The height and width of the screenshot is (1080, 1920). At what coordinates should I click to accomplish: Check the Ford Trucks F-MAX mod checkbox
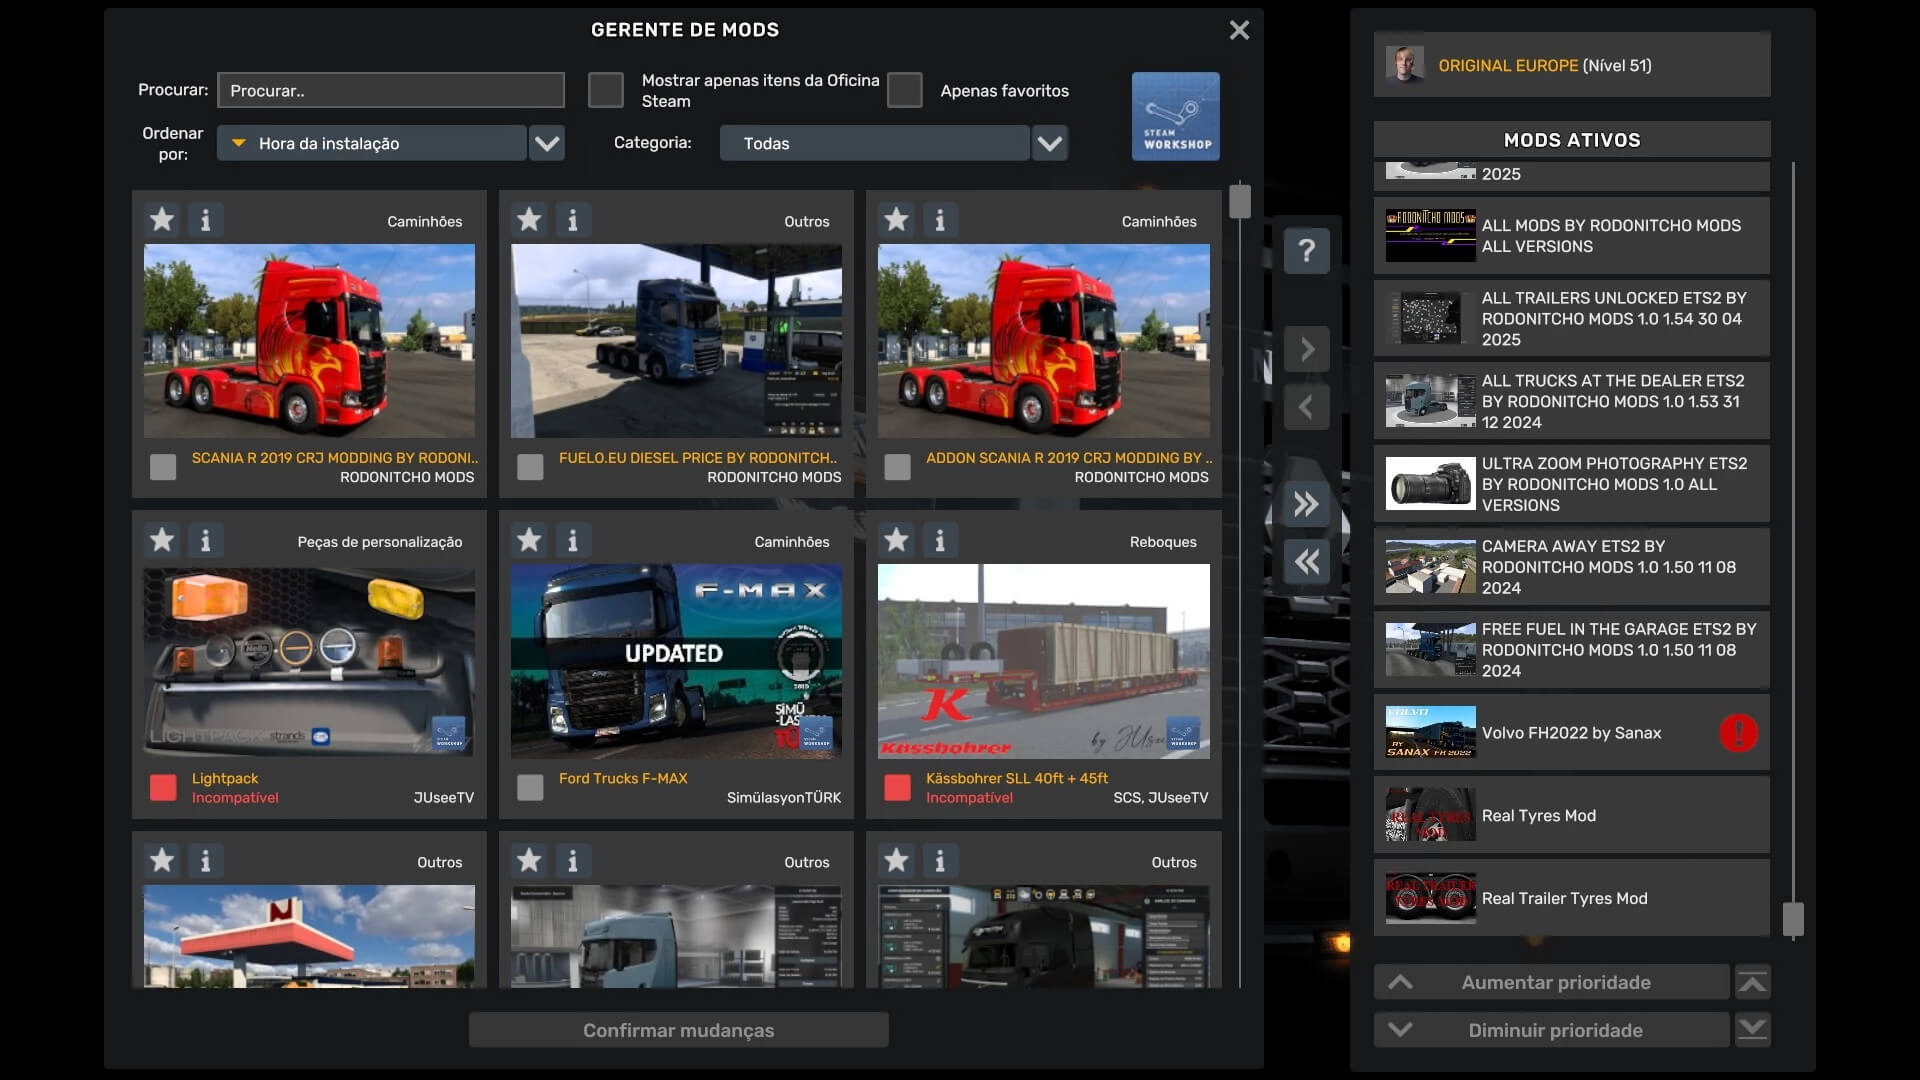tap(530, 788)
